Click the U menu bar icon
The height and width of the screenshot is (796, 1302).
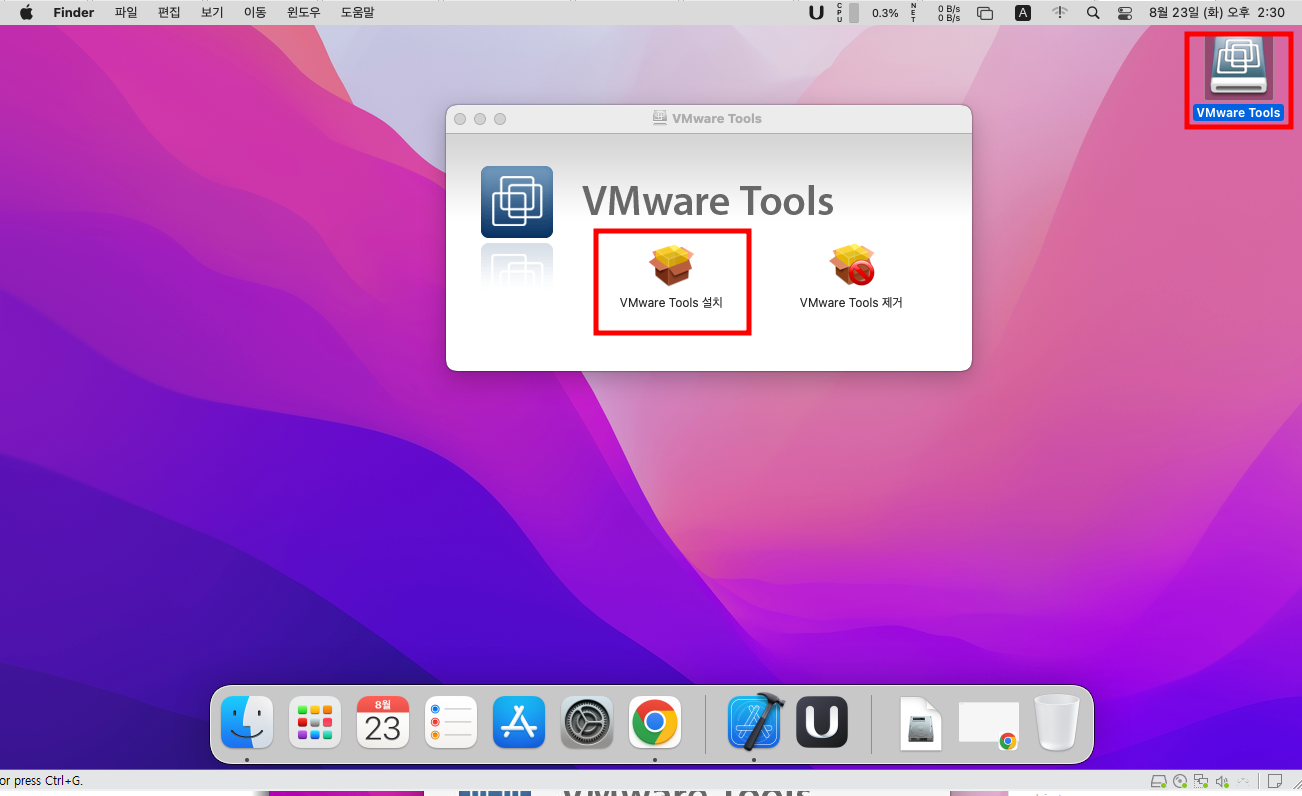click(817, 13)
